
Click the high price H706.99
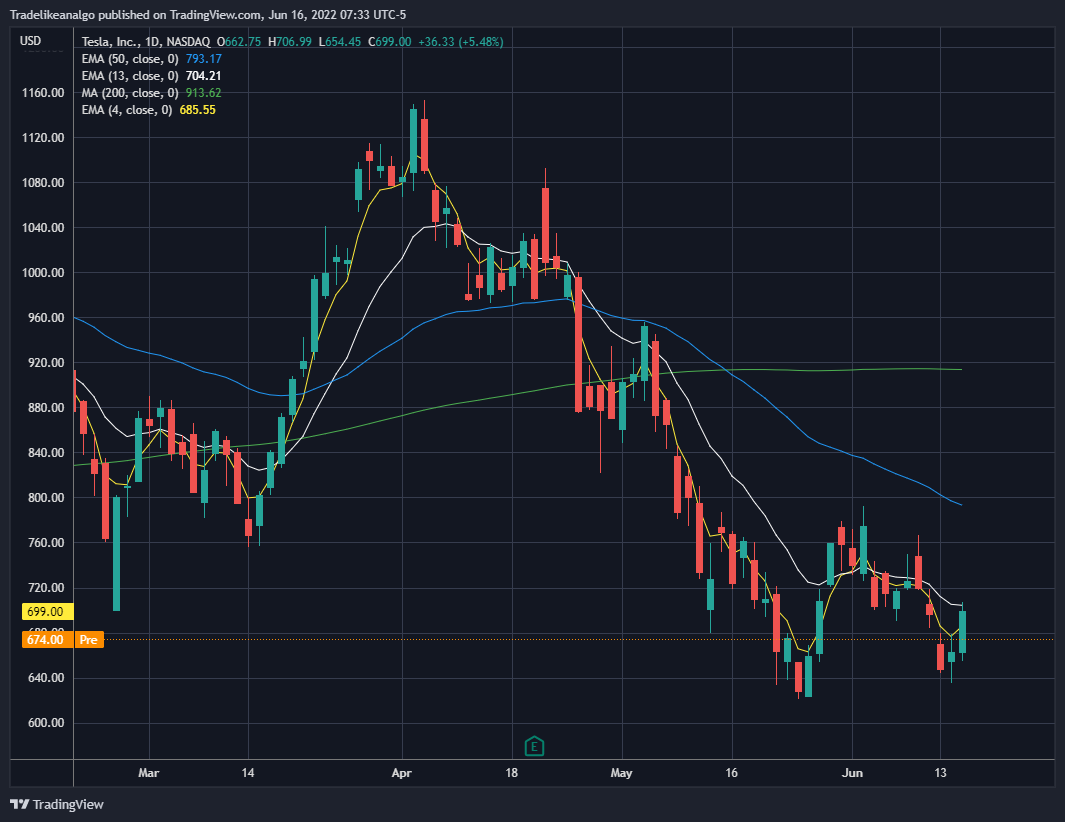click(x=290, y=41)
